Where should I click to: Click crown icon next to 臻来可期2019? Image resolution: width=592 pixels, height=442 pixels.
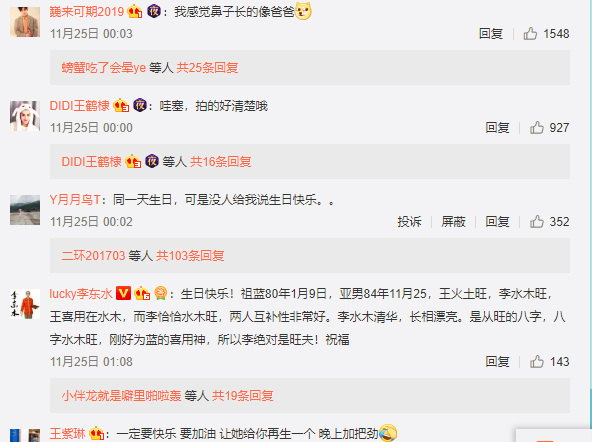coord(135,12)
